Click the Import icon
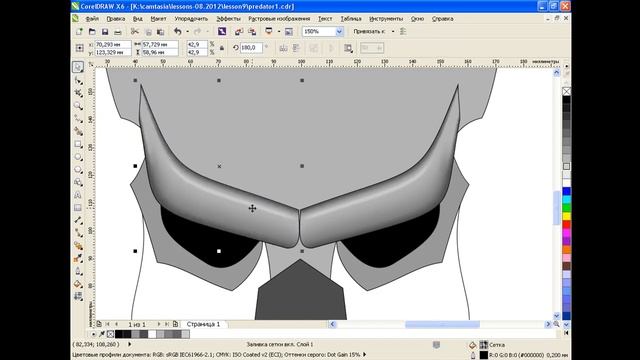 click(239, 31)
